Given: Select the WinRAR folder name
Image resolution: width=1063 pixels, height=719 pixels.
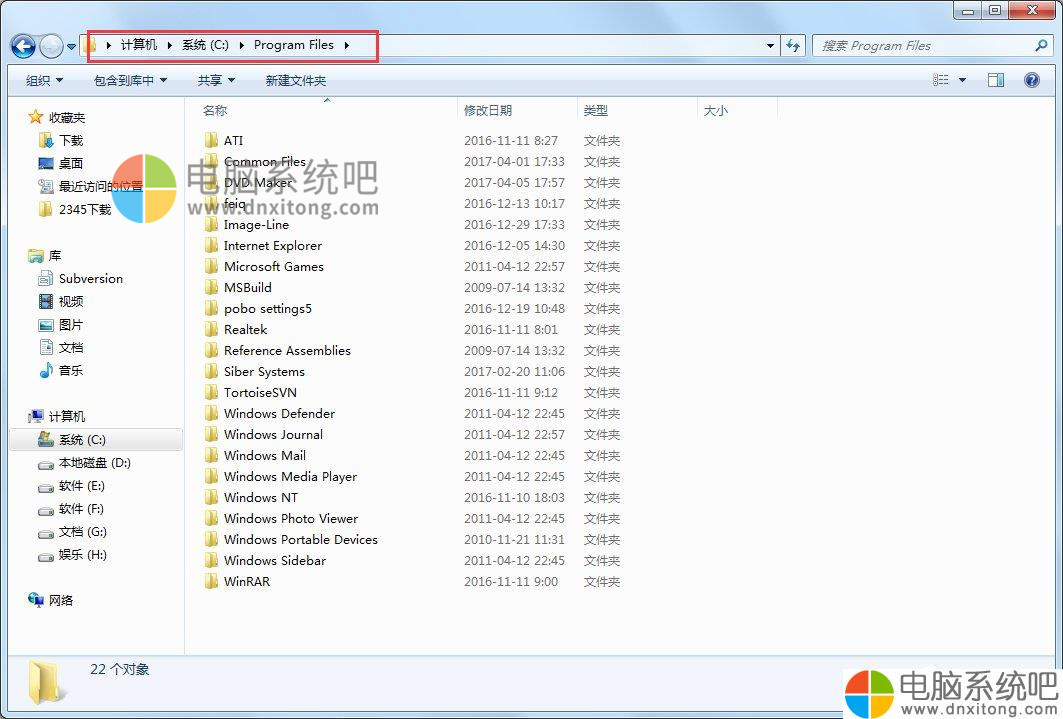Looking at the screenshot, I should click(247, 581).
